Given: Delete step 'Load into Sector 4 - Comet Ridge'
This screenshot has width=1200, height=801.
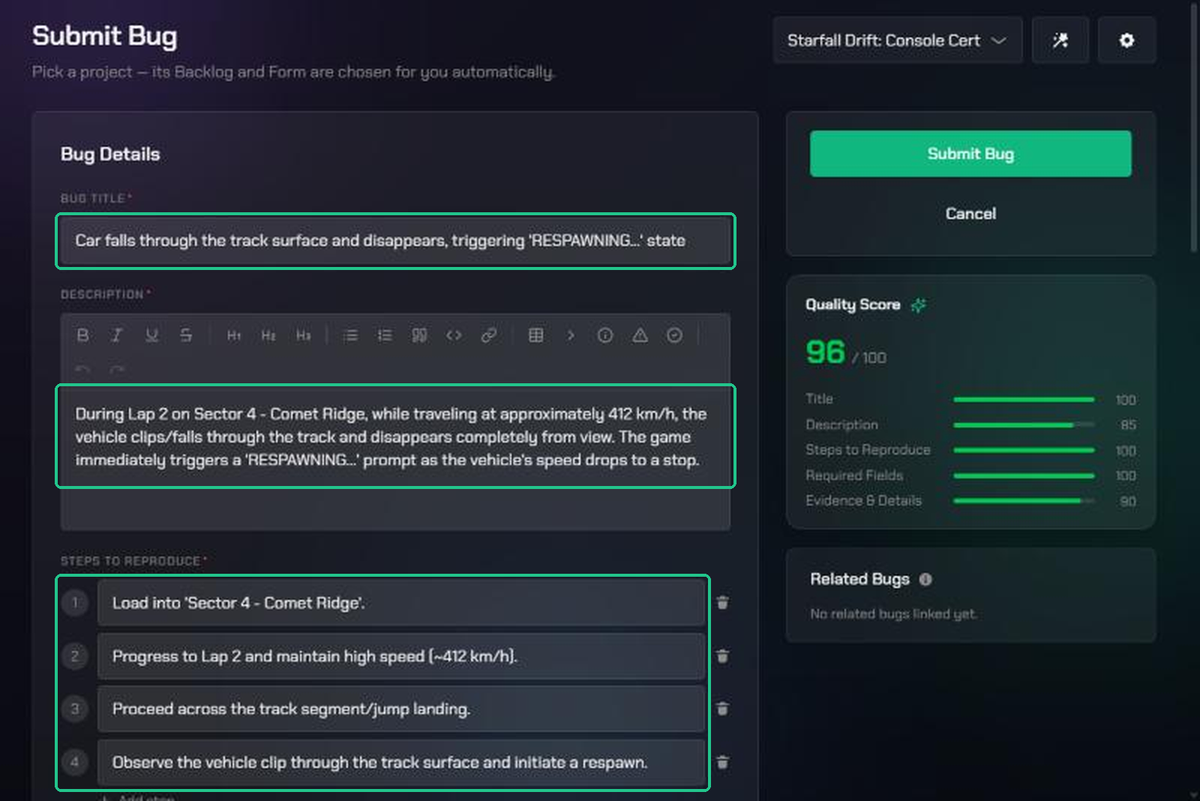Looking at the screenshot, I should 723,603.
